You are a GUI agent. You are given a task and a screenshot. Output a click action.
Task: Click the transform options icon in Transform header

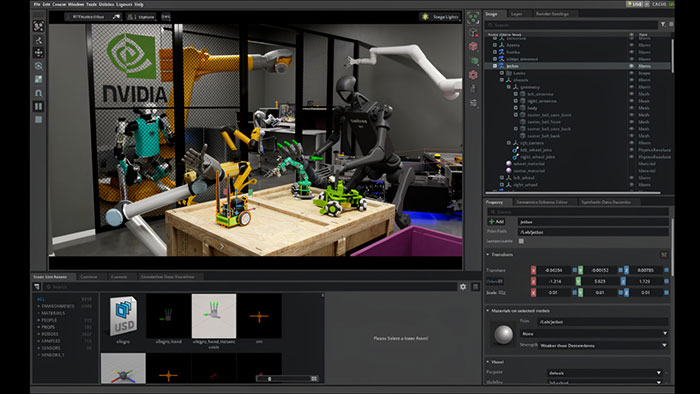pyautogui.click(x=663, y=255)
